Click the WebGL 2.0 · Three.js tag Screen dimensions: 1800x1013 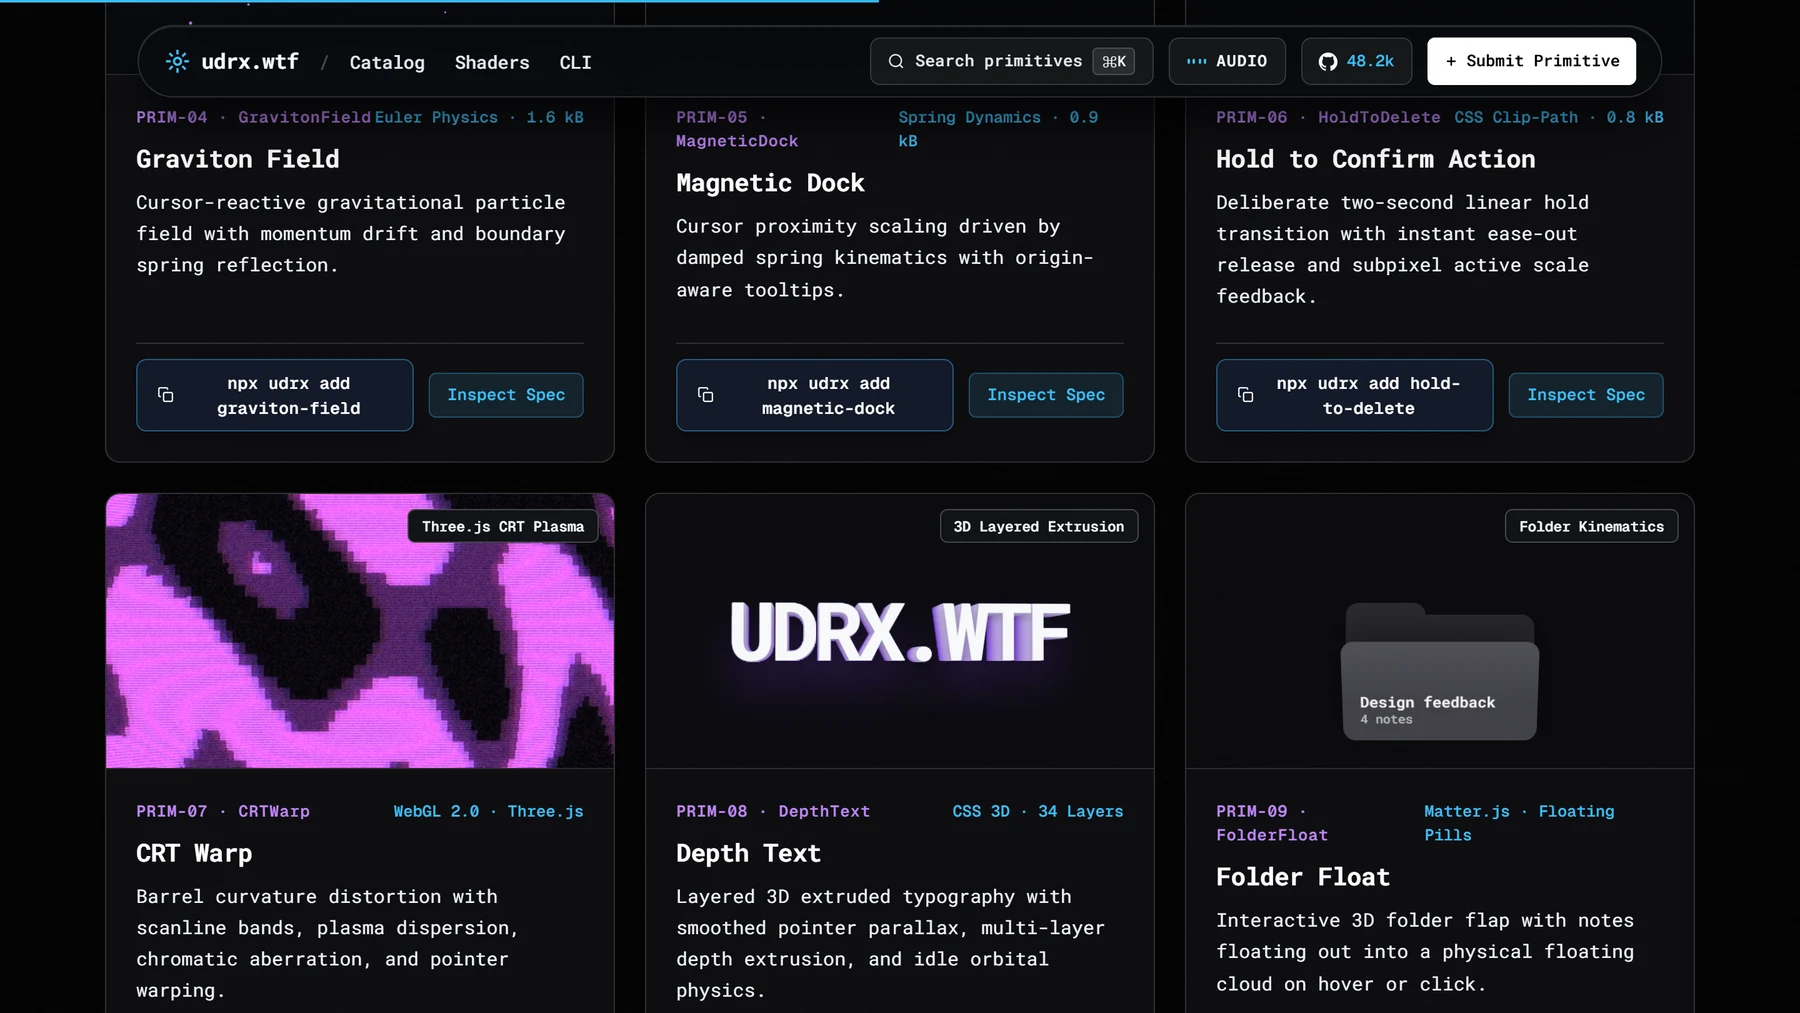(x=488, y=811)
